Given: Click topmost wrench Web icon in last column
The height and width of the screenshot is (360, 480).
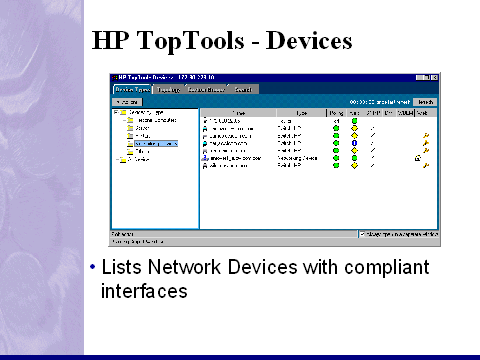Looking at the screenshot, I should click(x=426, y=135).
